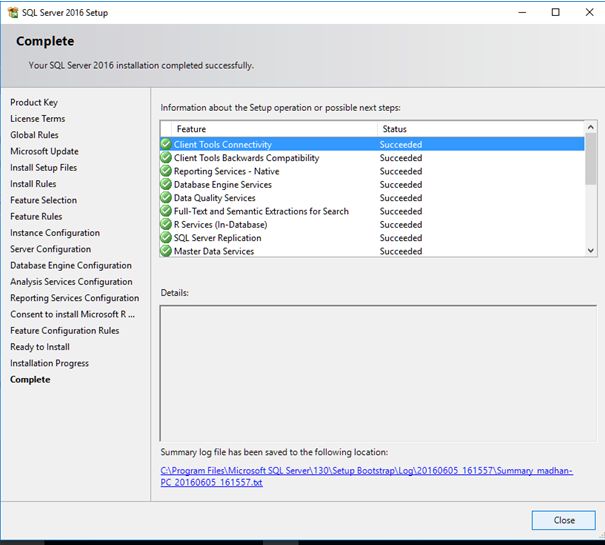The height and width of the screenshot is (545, 605).
Task: Click the status icon beside Data Quality Services
Action: (x=166, y=198)
